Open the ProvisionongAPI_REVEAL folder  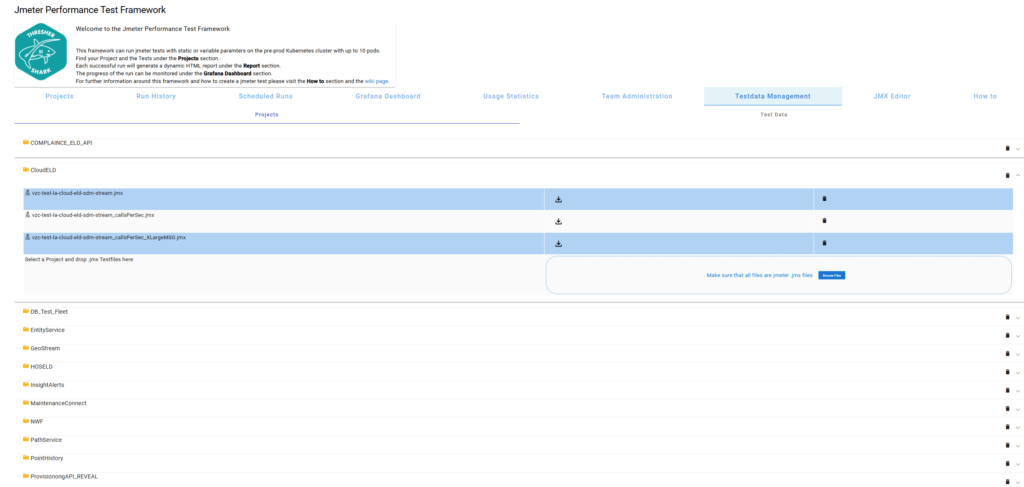[60, 477]
